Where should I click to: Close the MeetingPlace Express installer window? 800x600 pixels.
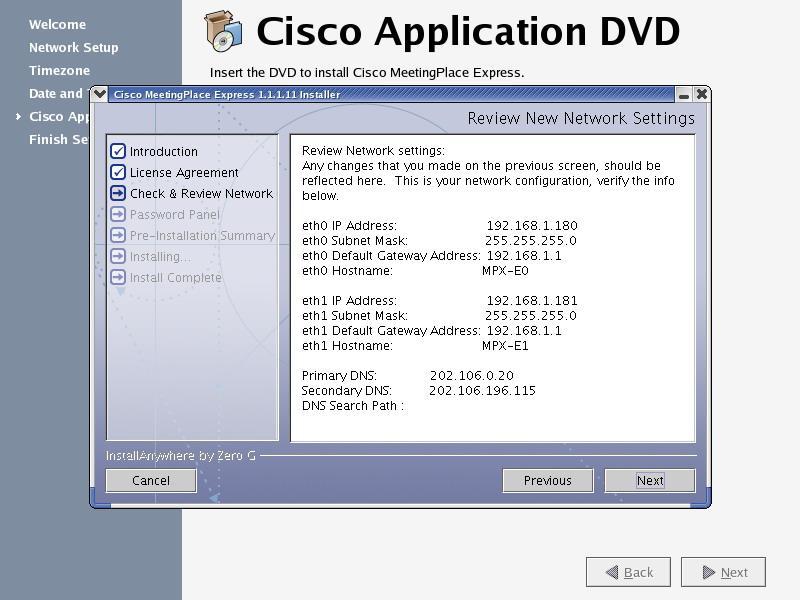click(x=702, y=94)
